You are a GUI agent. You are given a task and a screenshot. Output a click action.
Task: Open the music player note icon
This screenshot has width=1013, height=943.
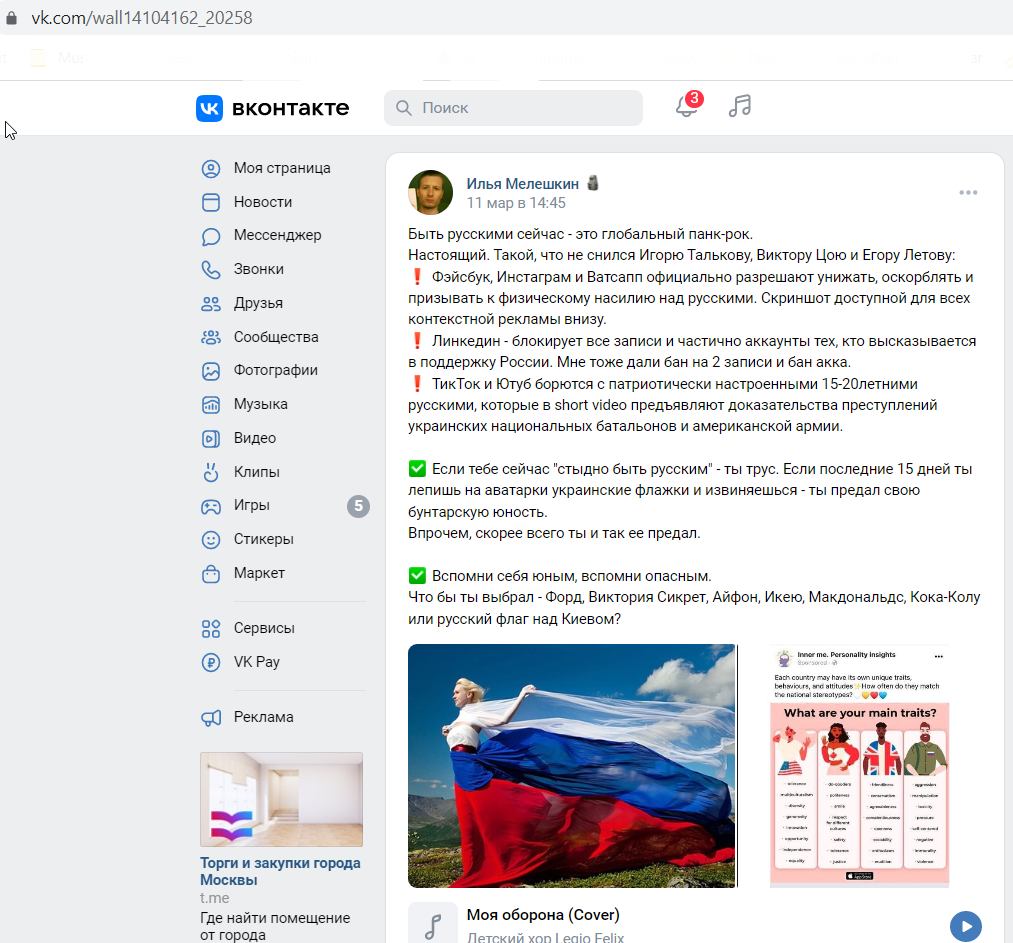(x=740, y=106)
